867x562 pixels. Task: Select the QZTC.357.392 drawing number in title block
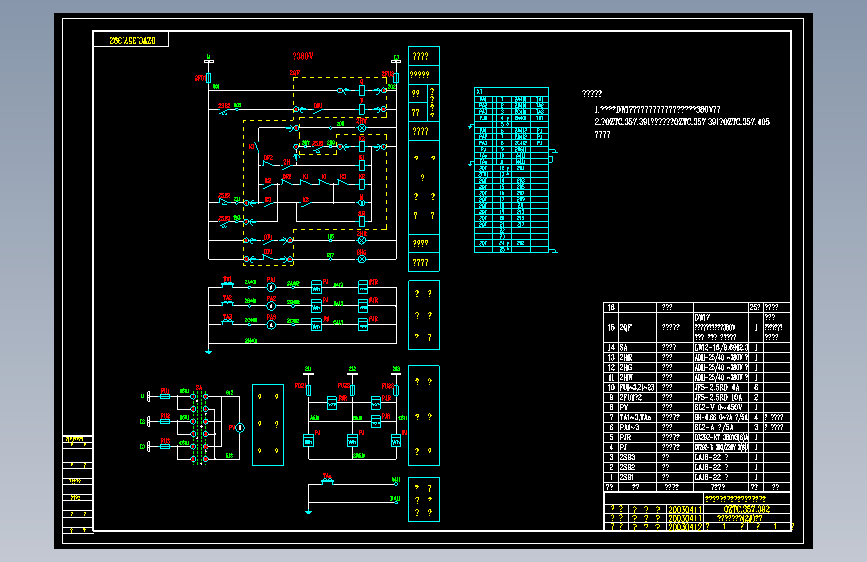point(746,509)
